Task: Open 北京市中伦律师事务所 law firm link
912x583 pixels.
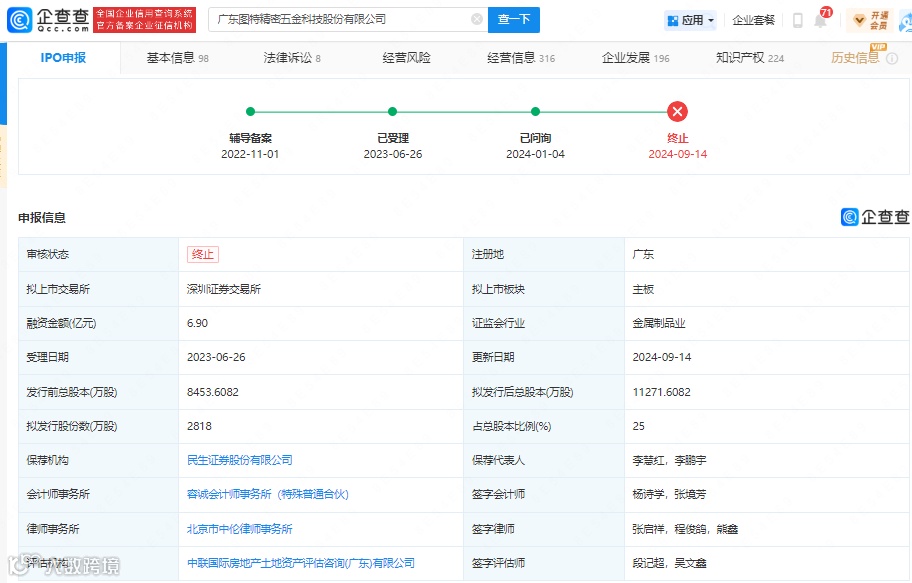Action: 240,529
